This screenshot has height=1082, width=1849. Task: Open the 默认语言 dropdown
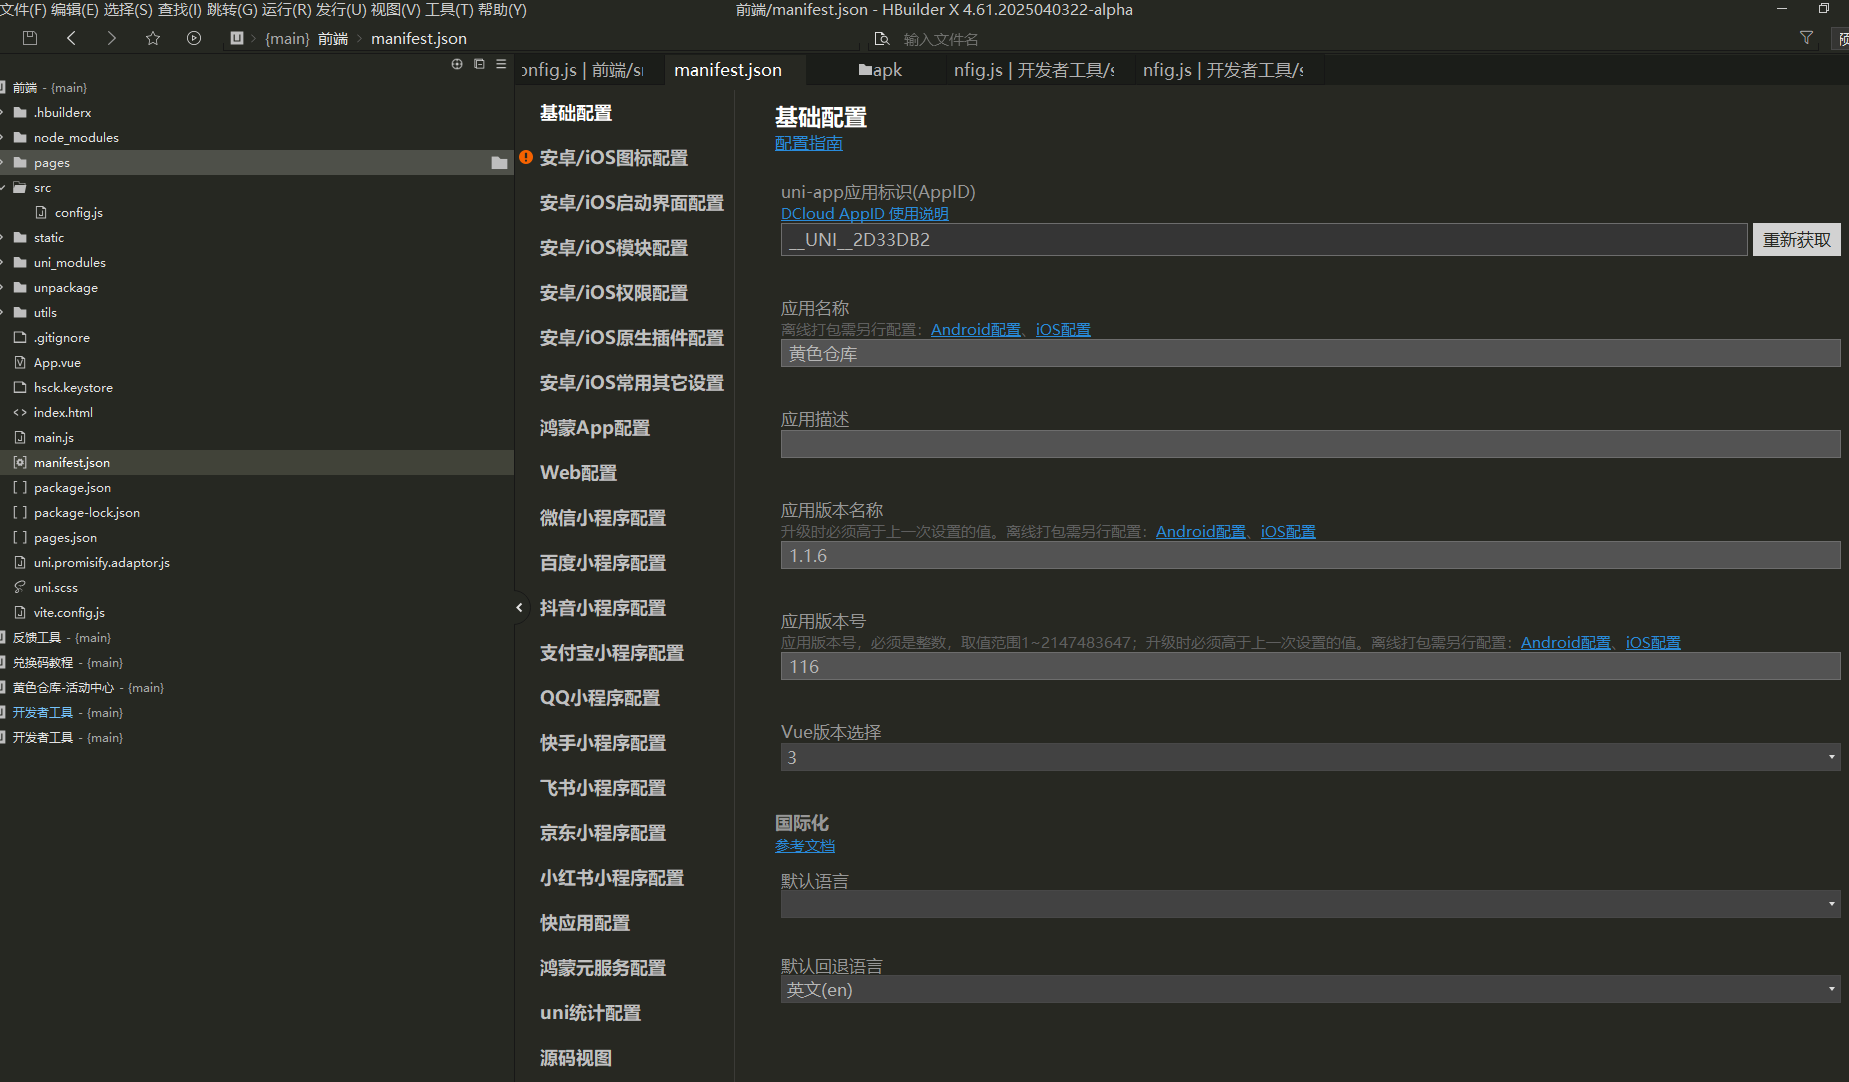click(1309, 904)
